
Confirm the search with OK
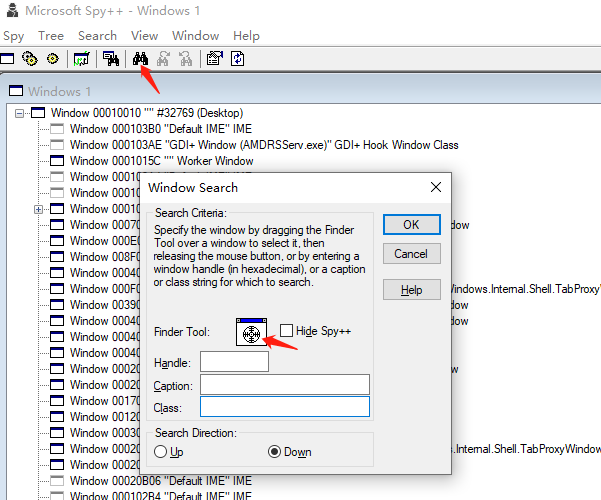412,225
